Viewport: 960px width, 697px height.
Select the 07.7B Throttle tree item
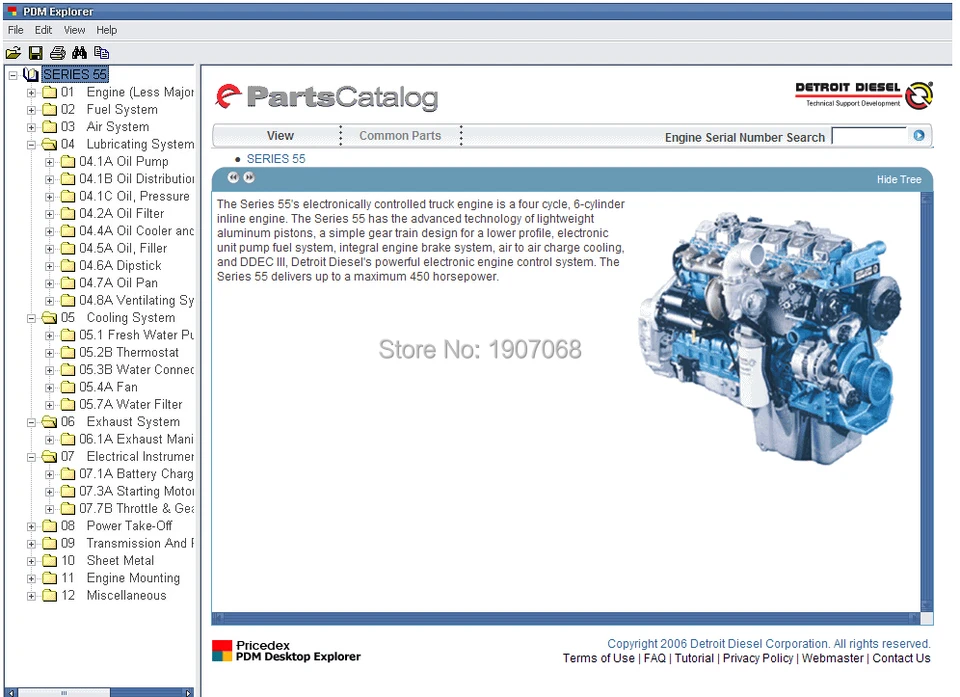pyautogui.click(x=137, y=509)
